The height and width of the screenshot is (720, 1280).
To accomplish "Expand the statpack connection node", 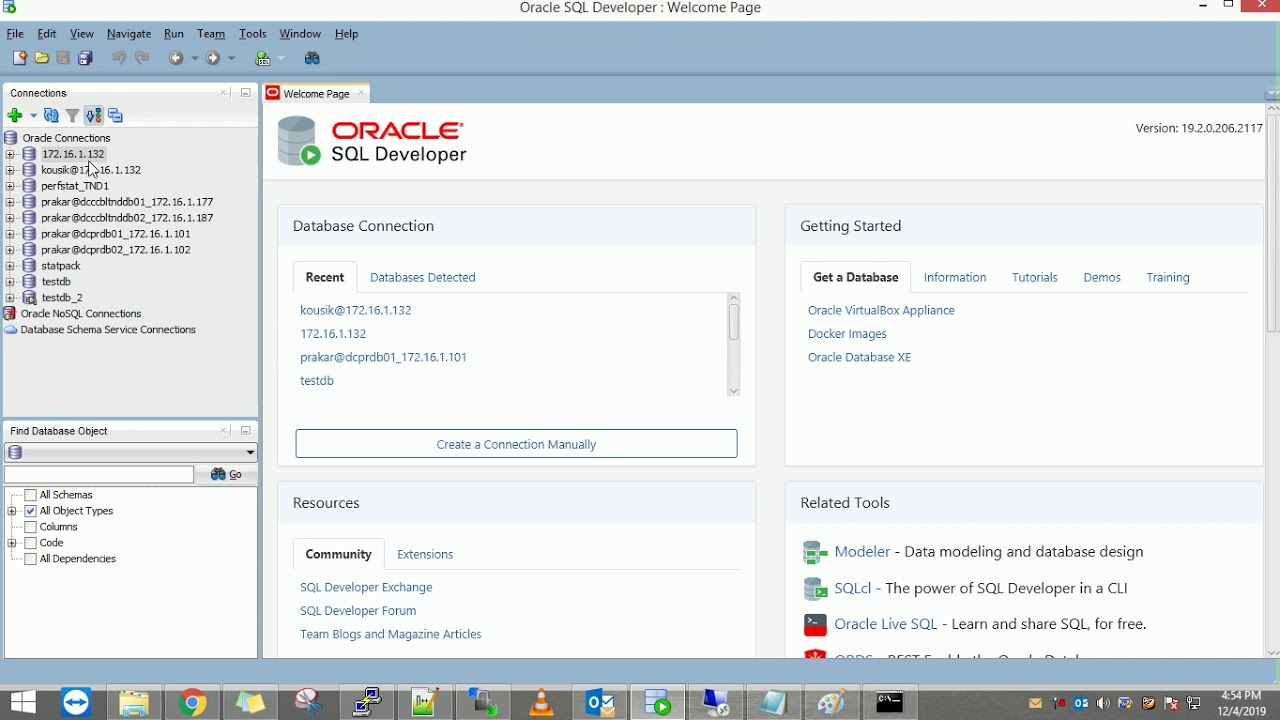I will pos(10,266).
